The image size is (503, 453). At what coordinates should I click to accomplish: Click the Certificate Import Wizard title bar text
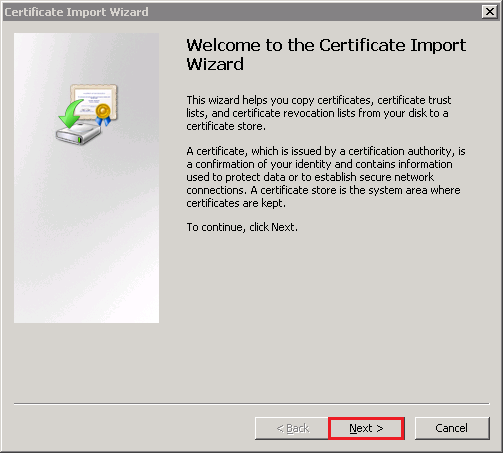76,12
